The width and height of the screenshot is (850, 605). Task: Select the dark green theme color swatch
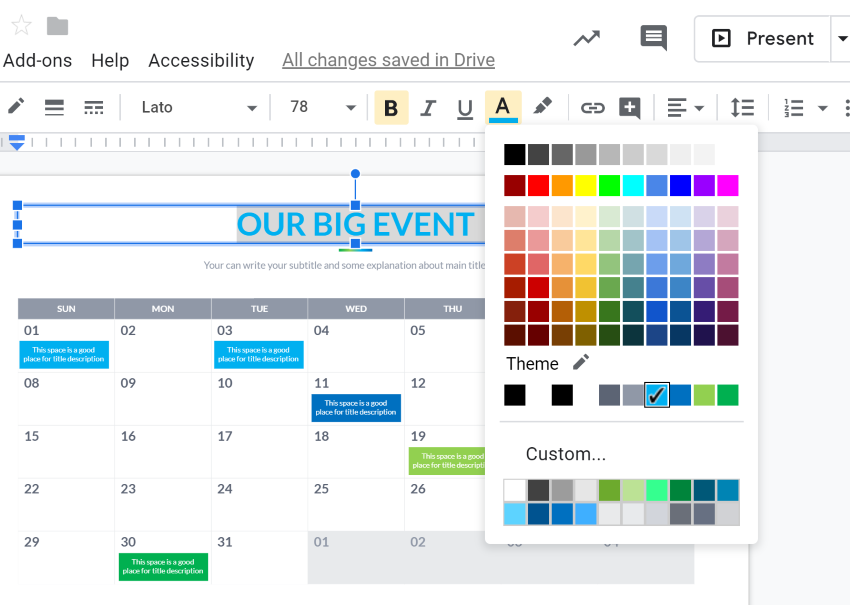[x=728, y=395]
